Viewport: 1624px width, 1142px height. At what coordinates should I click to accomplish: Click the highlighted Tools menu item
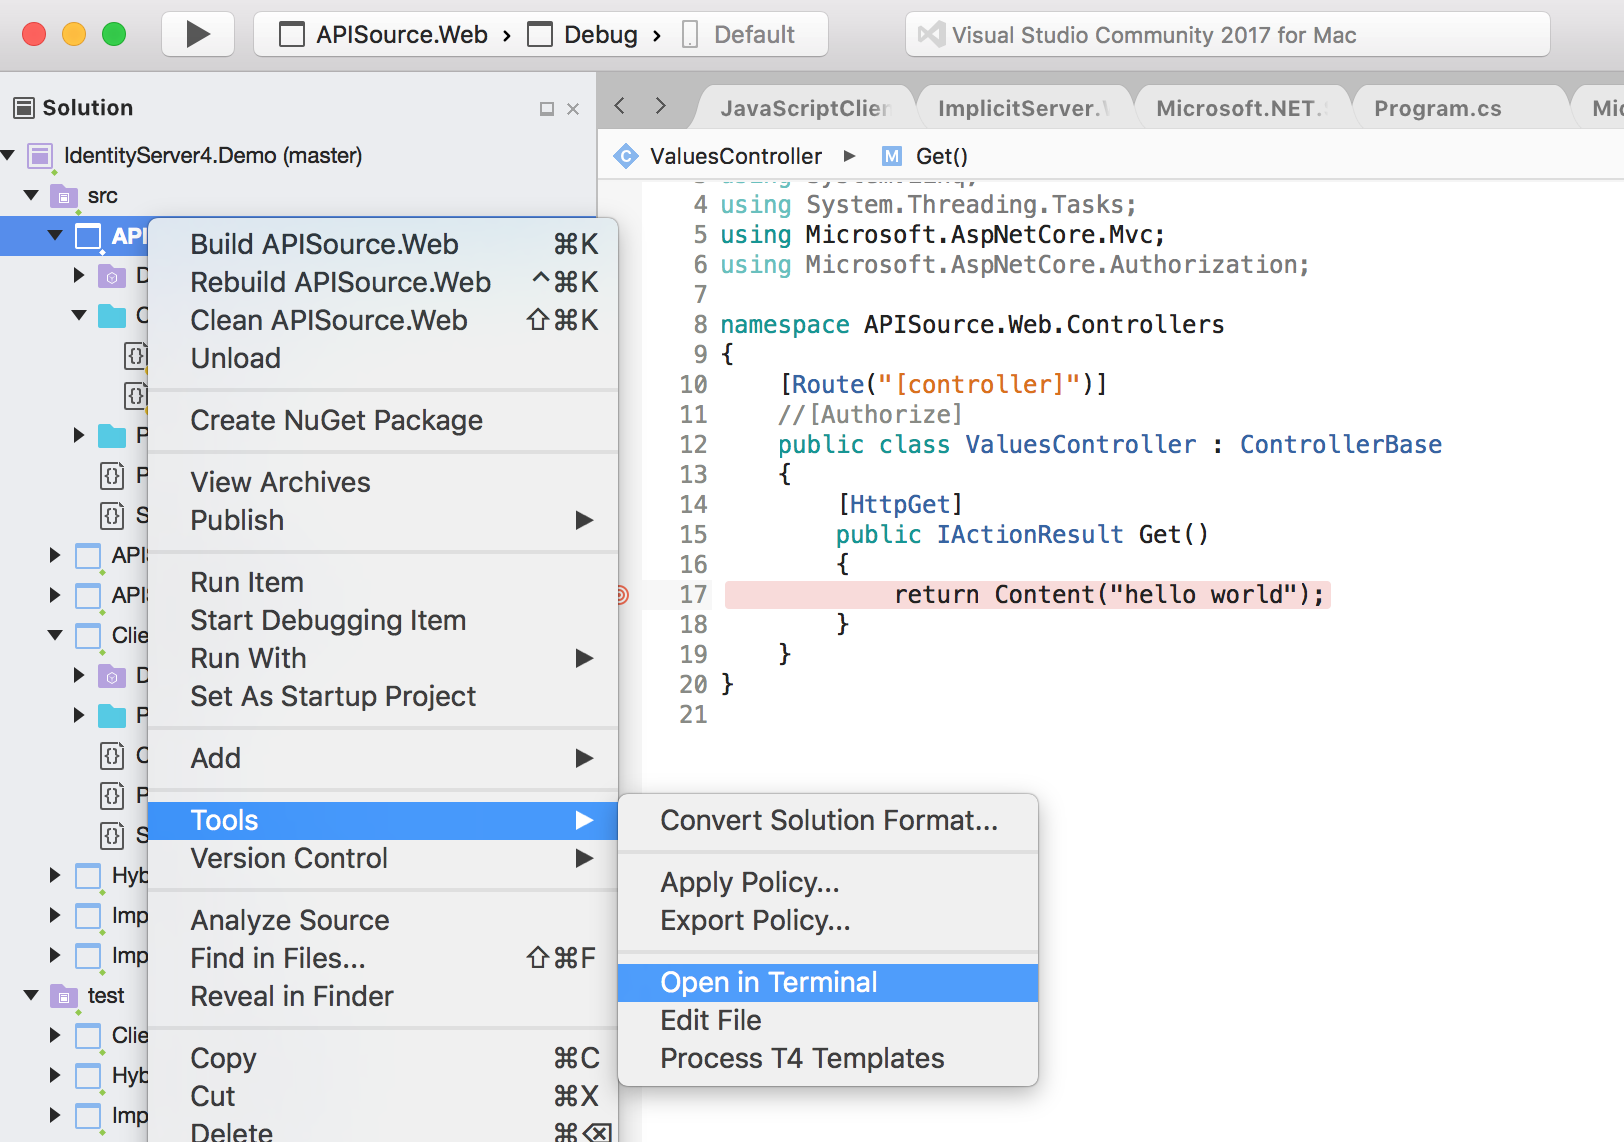pos(383,820)
